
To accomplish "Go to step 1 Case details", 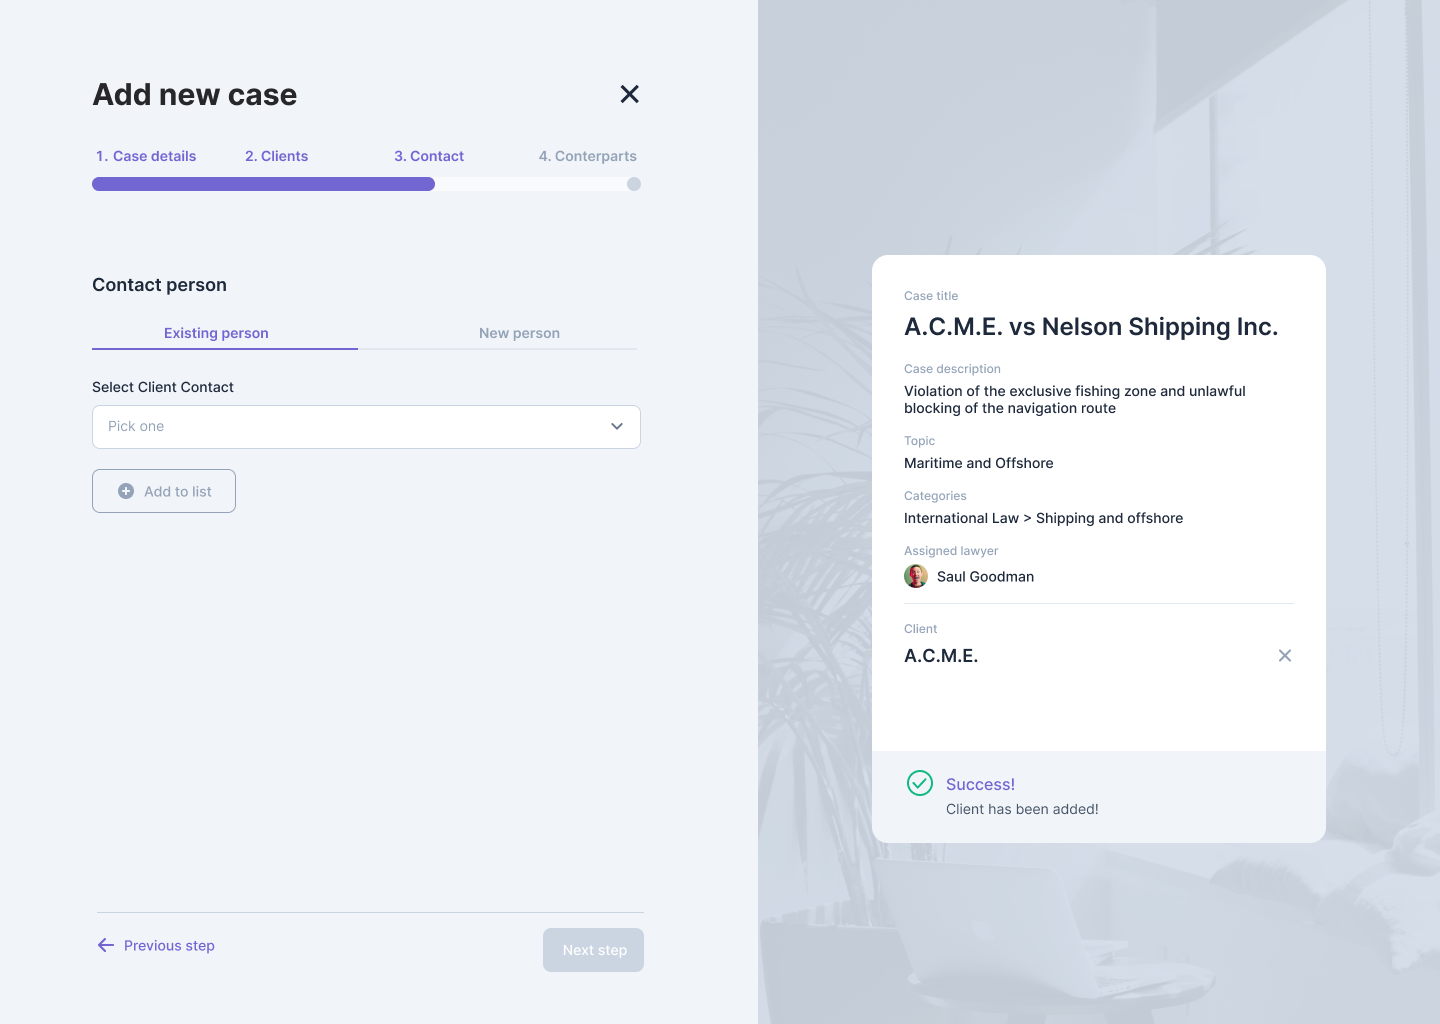I will click(146, 156).
